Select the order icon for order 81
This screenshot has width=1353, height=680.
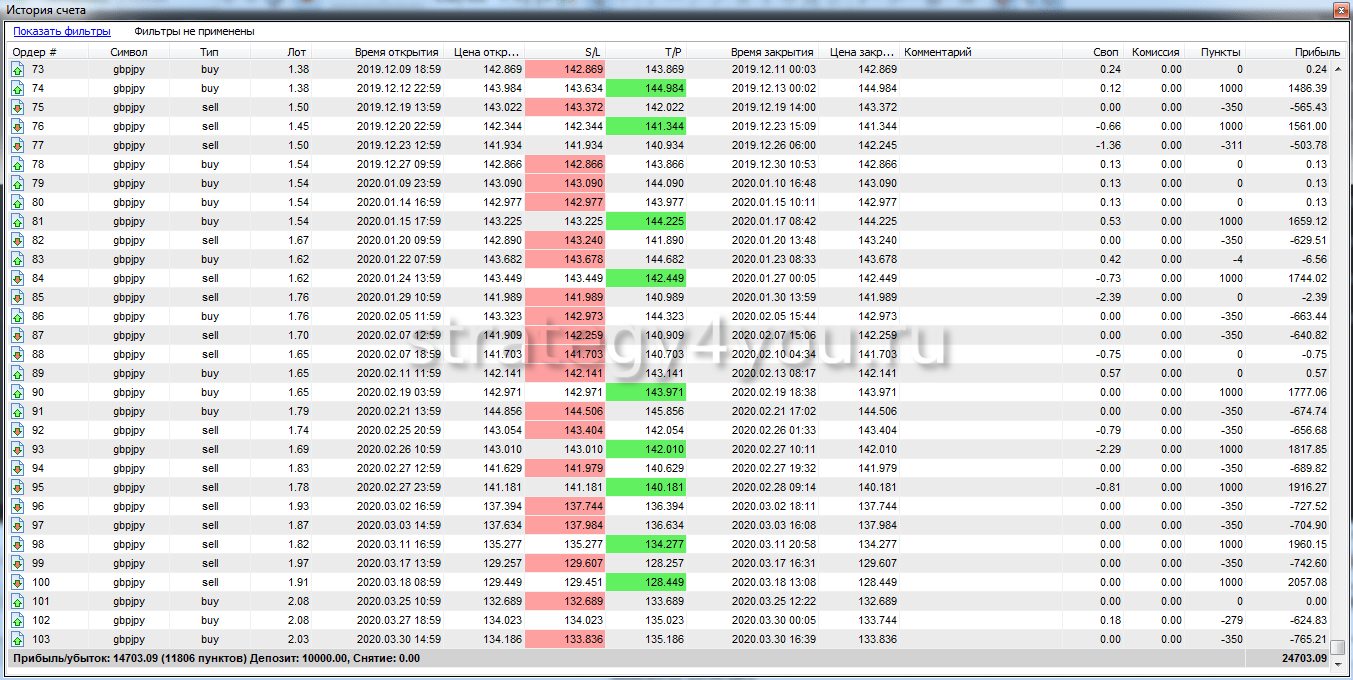[x=17, y=221]
